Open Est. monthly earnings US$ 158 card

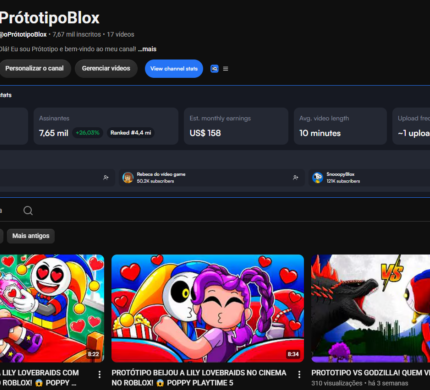click(x=236, y=126)
